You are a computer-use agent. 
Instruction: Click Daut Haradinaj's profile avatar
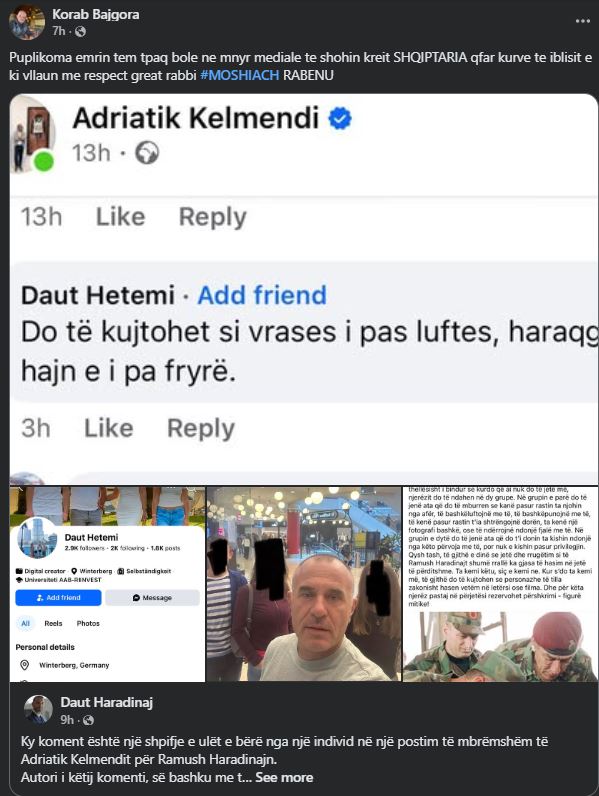point(39,709)
